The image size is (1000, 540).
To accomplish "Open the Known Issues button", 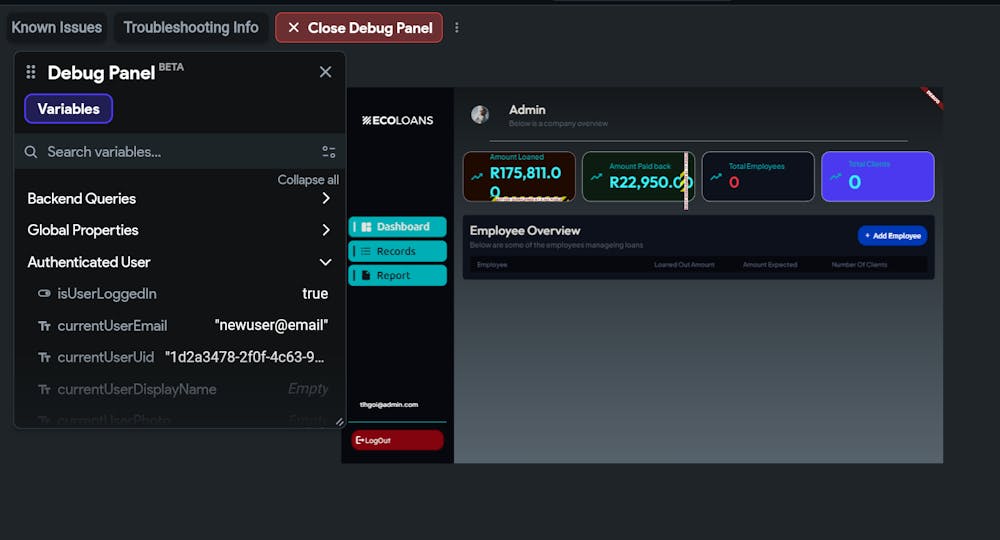I will click(56, 27).
